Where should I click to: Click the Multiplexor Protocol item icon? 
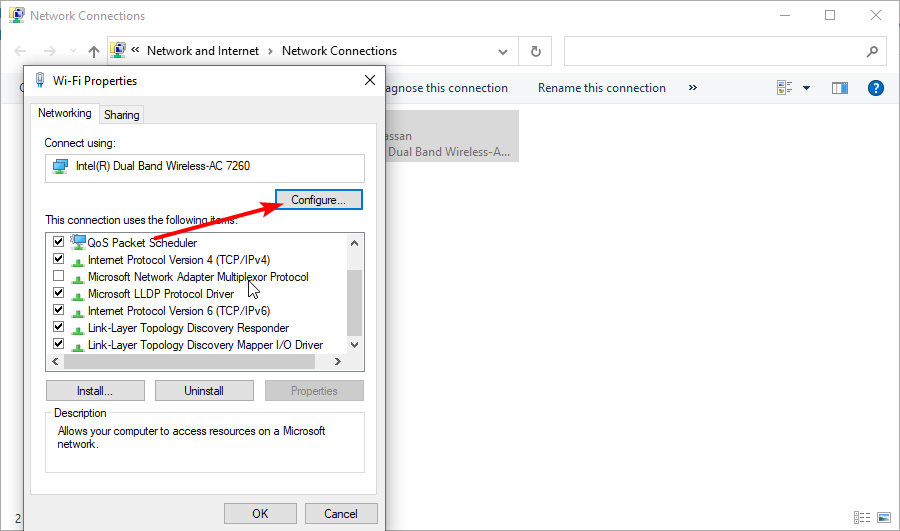click(77, 279)
